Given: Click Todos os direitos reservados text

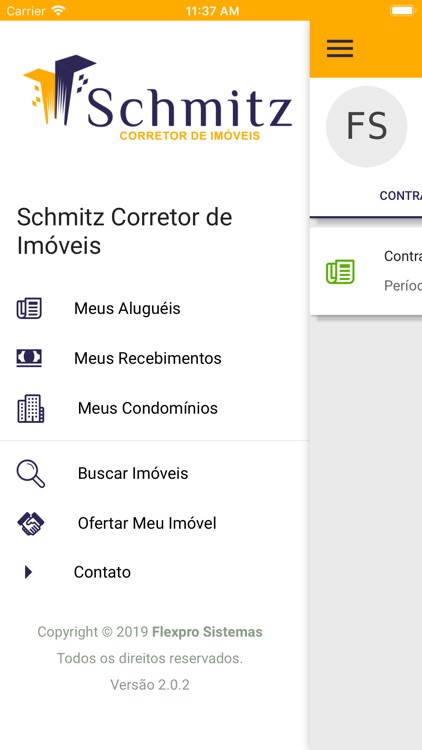Looking at the screenshot, I should [150, 658].
